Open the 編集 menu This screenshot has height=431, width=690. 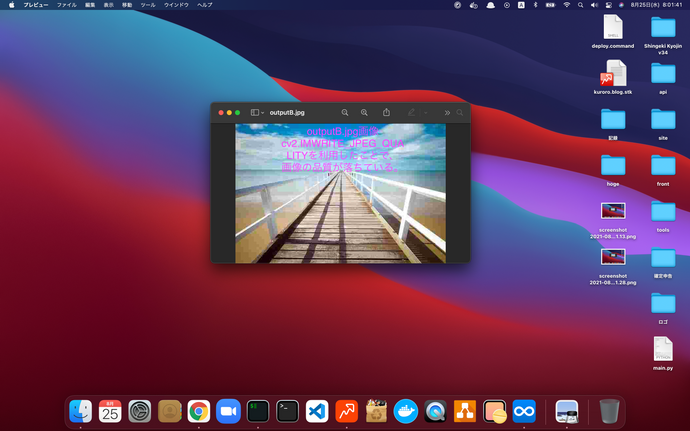point(90,5)
